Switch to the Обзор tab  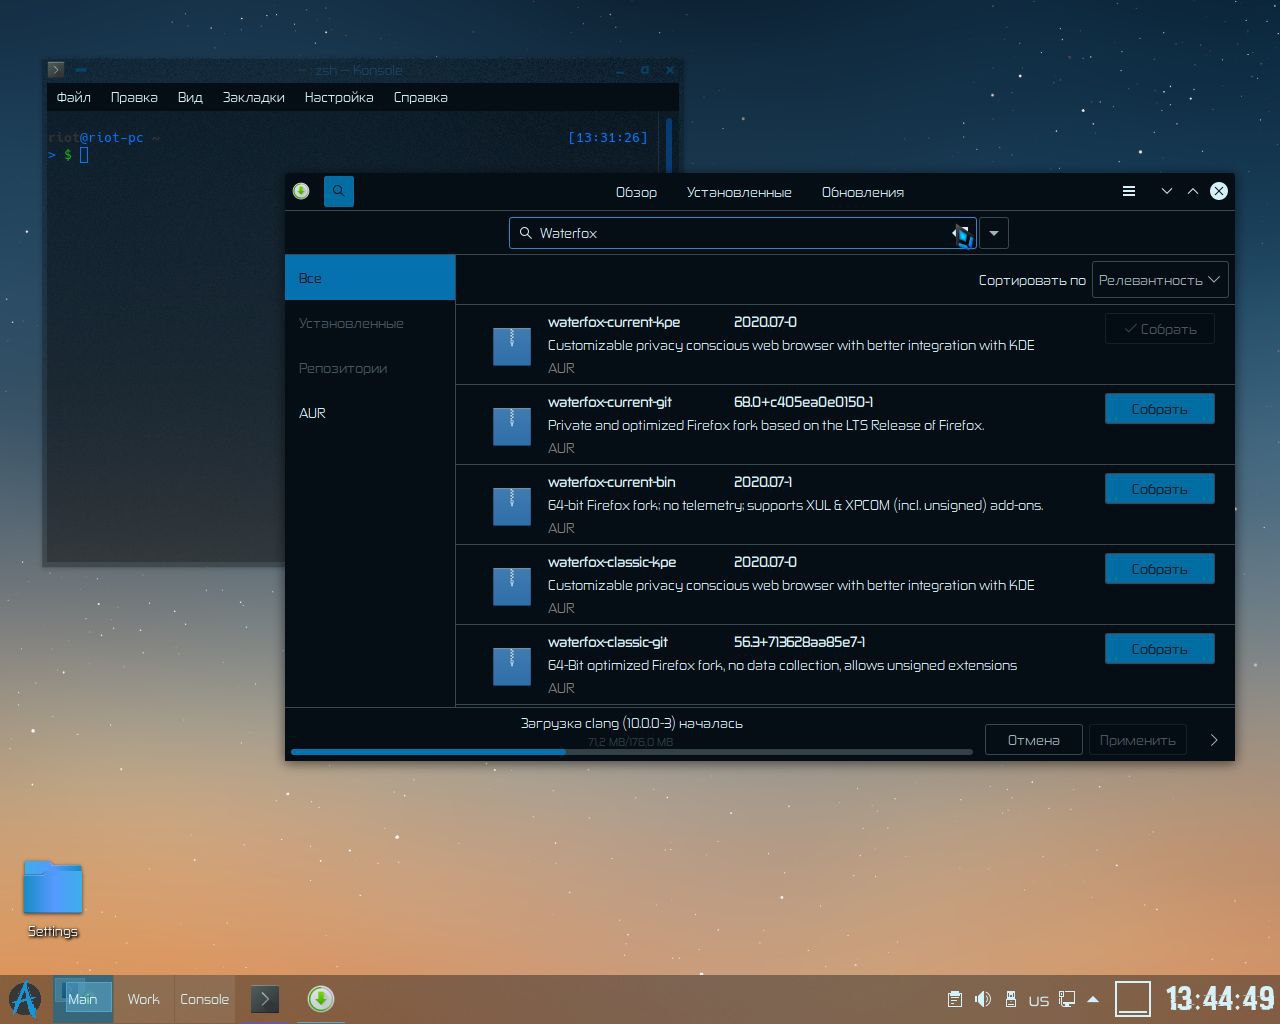point(636,192)
